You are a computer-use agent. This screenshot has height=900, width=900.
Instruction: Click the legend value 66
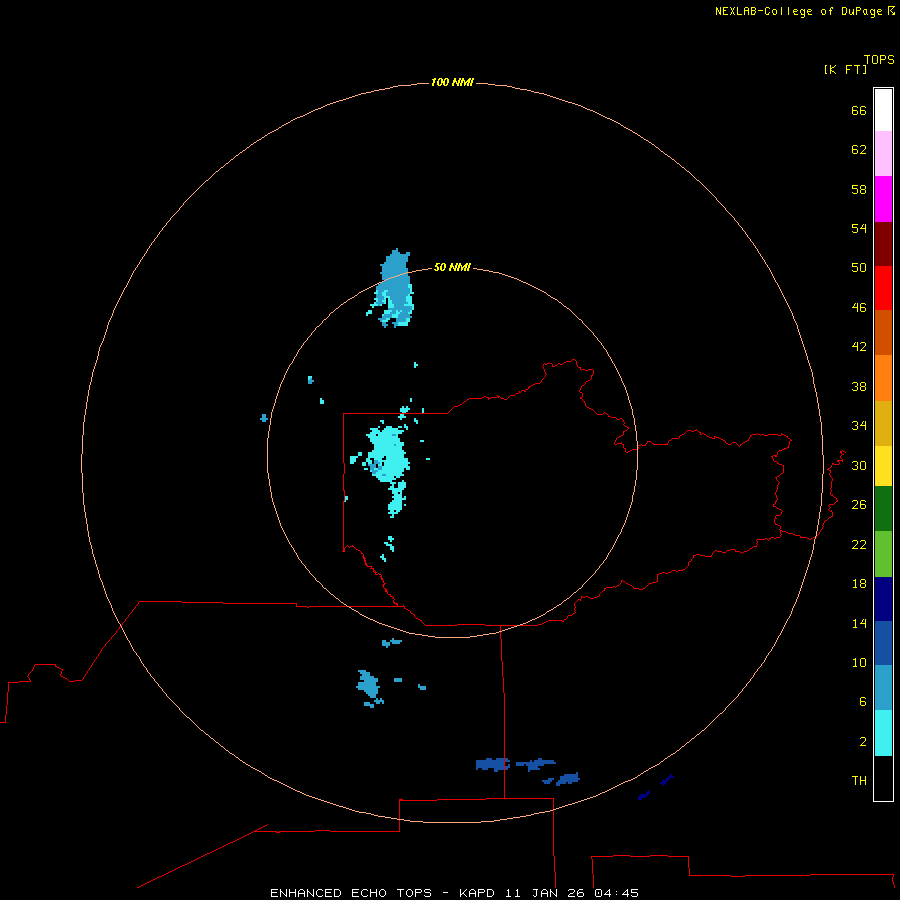point(859,110)
